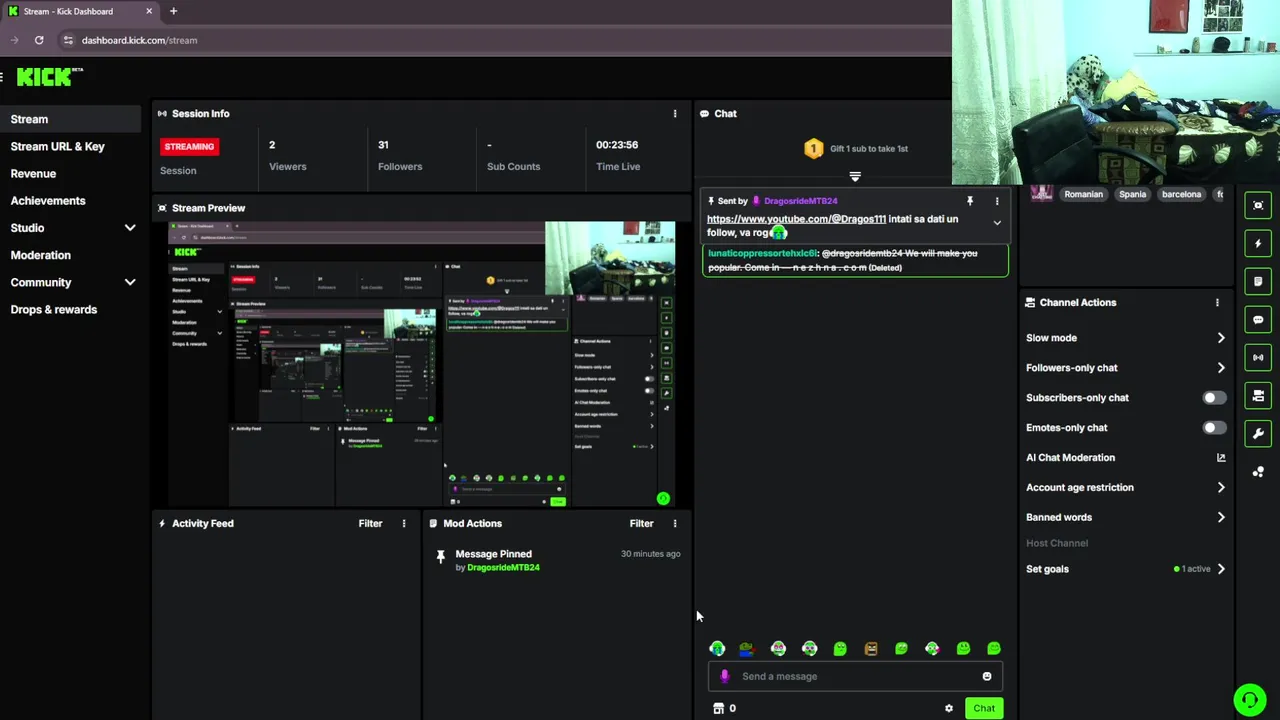The image size is (1280, 720).
Task: Click the Spania tag chip
Action: coord(1132,194)
